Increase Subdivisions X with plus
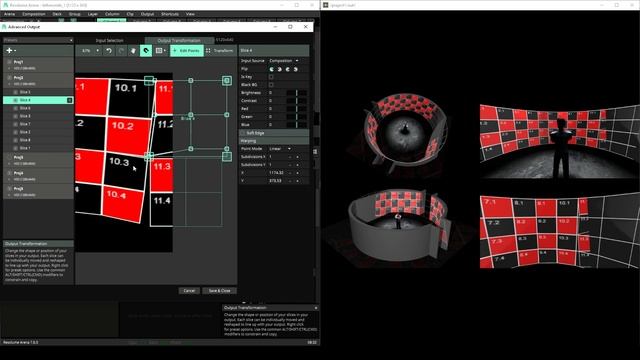640x360 pixels. pos(297,157)
